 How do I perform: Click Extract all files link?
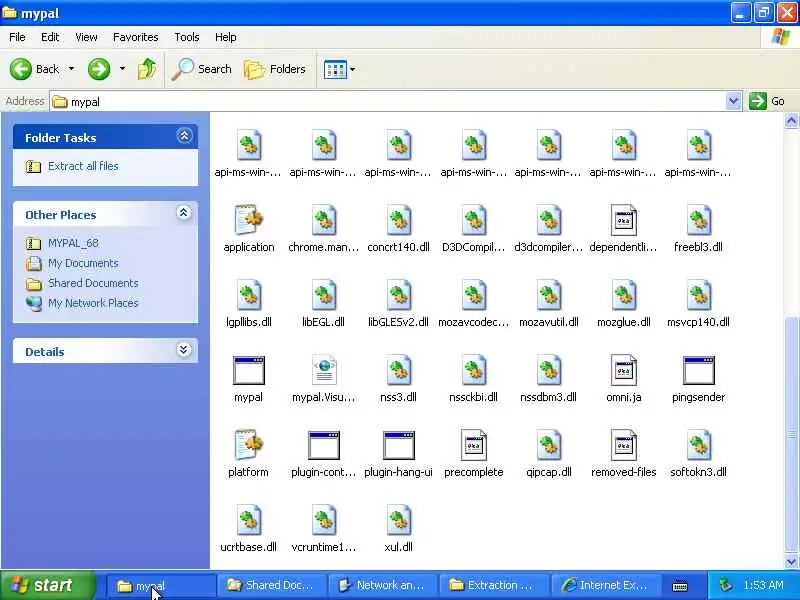(83, 166)
